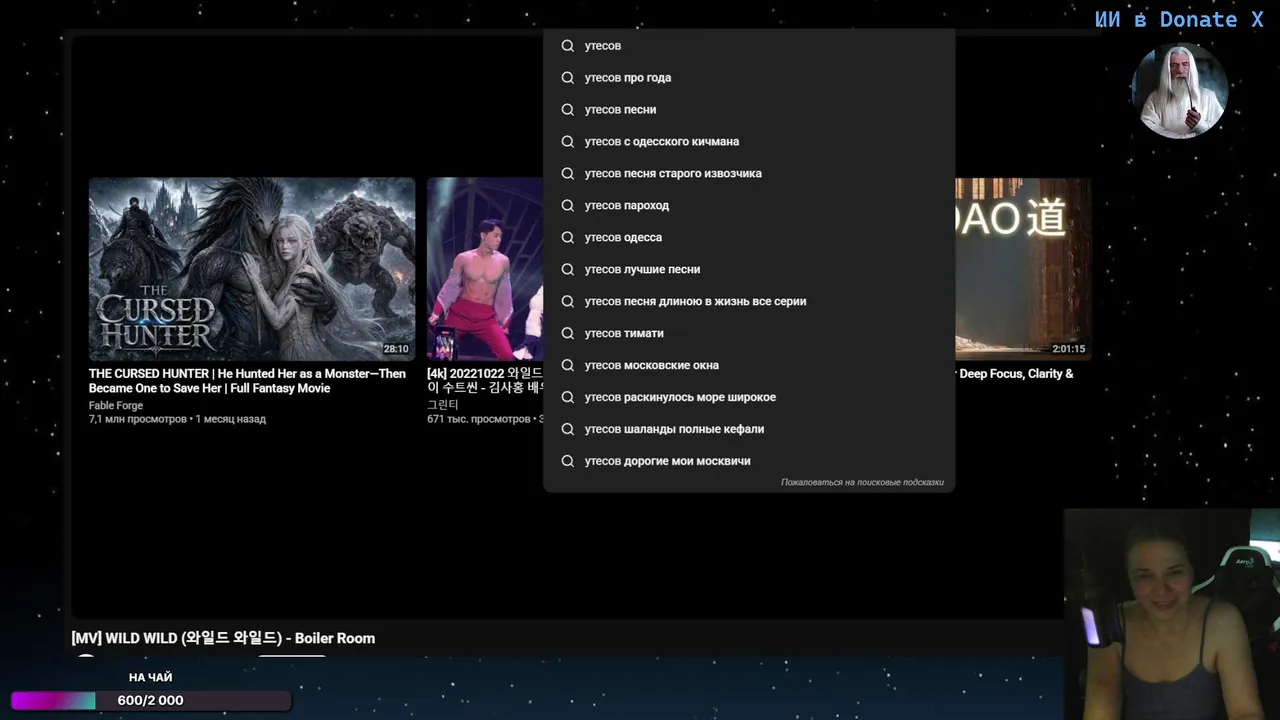Open the 'Deep Focus, Clarity &' video title

pos(1015,374)
